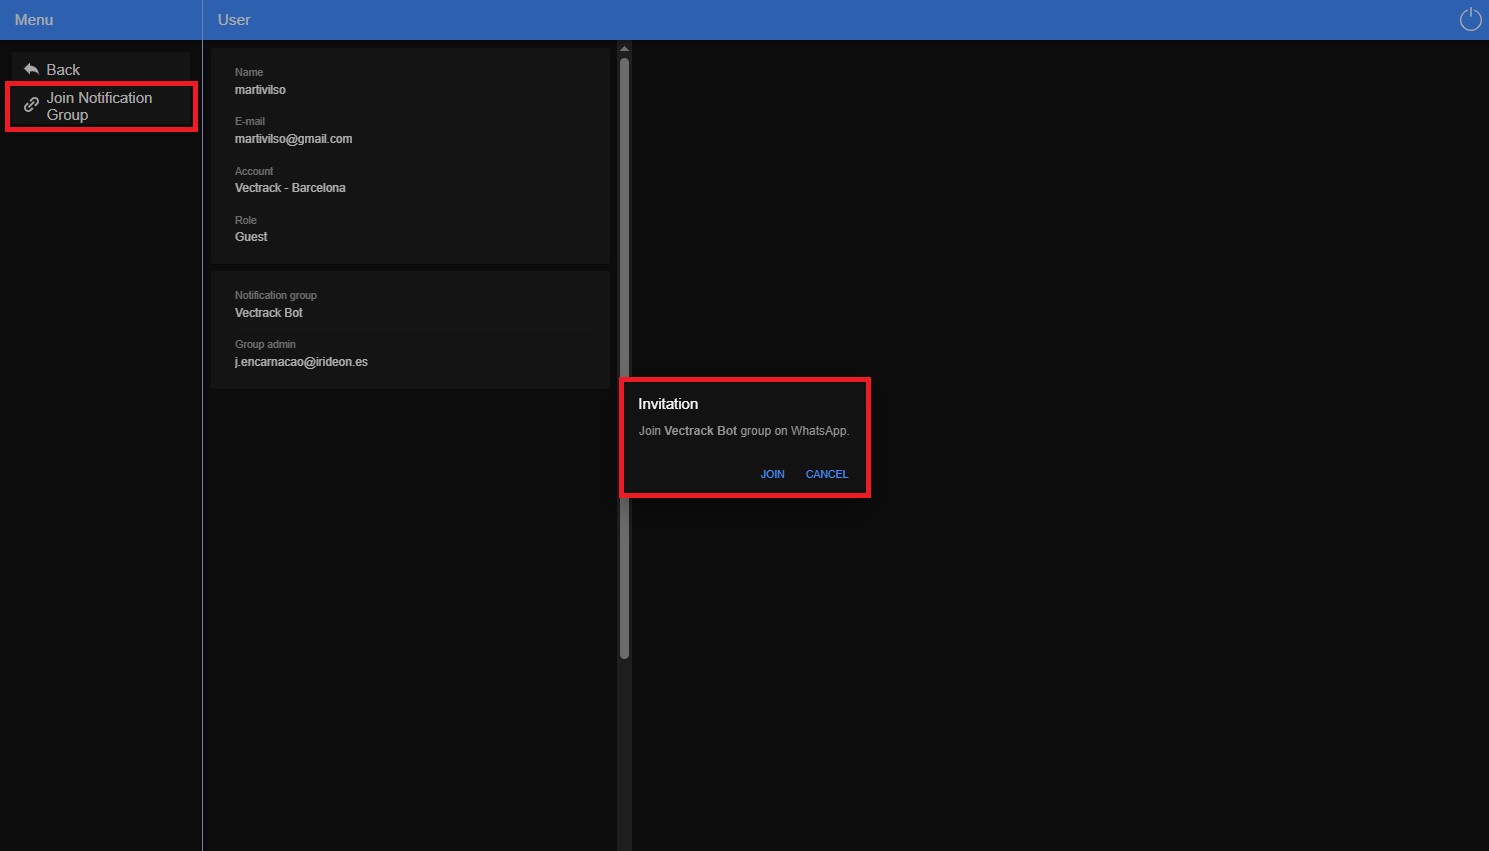Go back using the Back menu item
This screenshot has width=1489, height=851.
pos(101,69)
